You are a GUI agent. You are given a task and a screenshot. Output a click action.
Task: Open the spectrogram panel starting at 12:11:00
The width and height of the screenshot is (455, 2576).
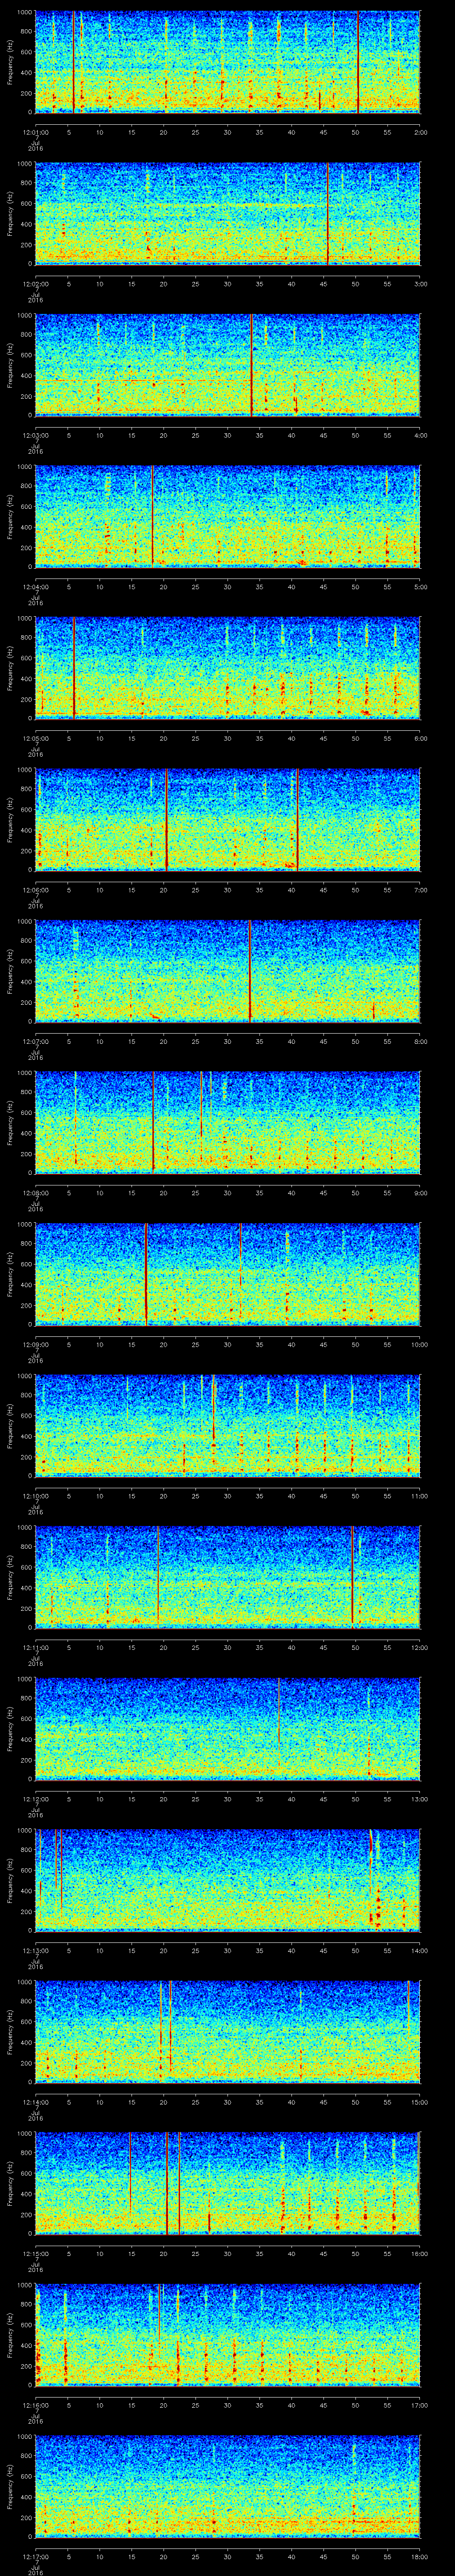point(228,1578)
